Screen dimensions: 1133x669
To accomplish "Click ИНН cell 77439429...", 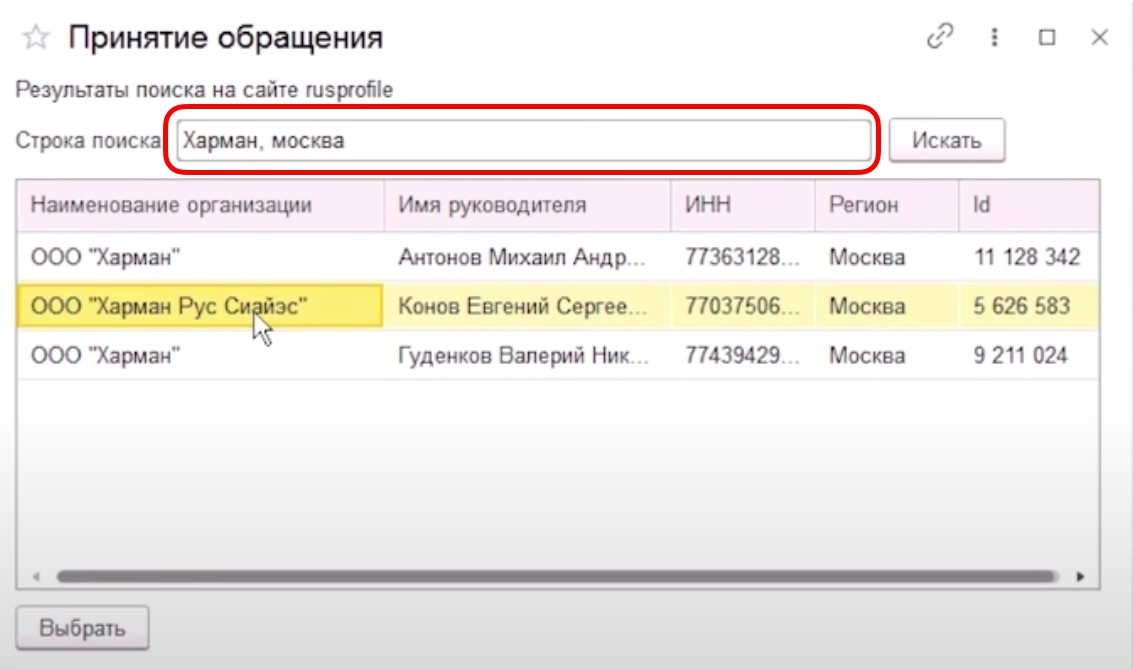I will point(743,355).
